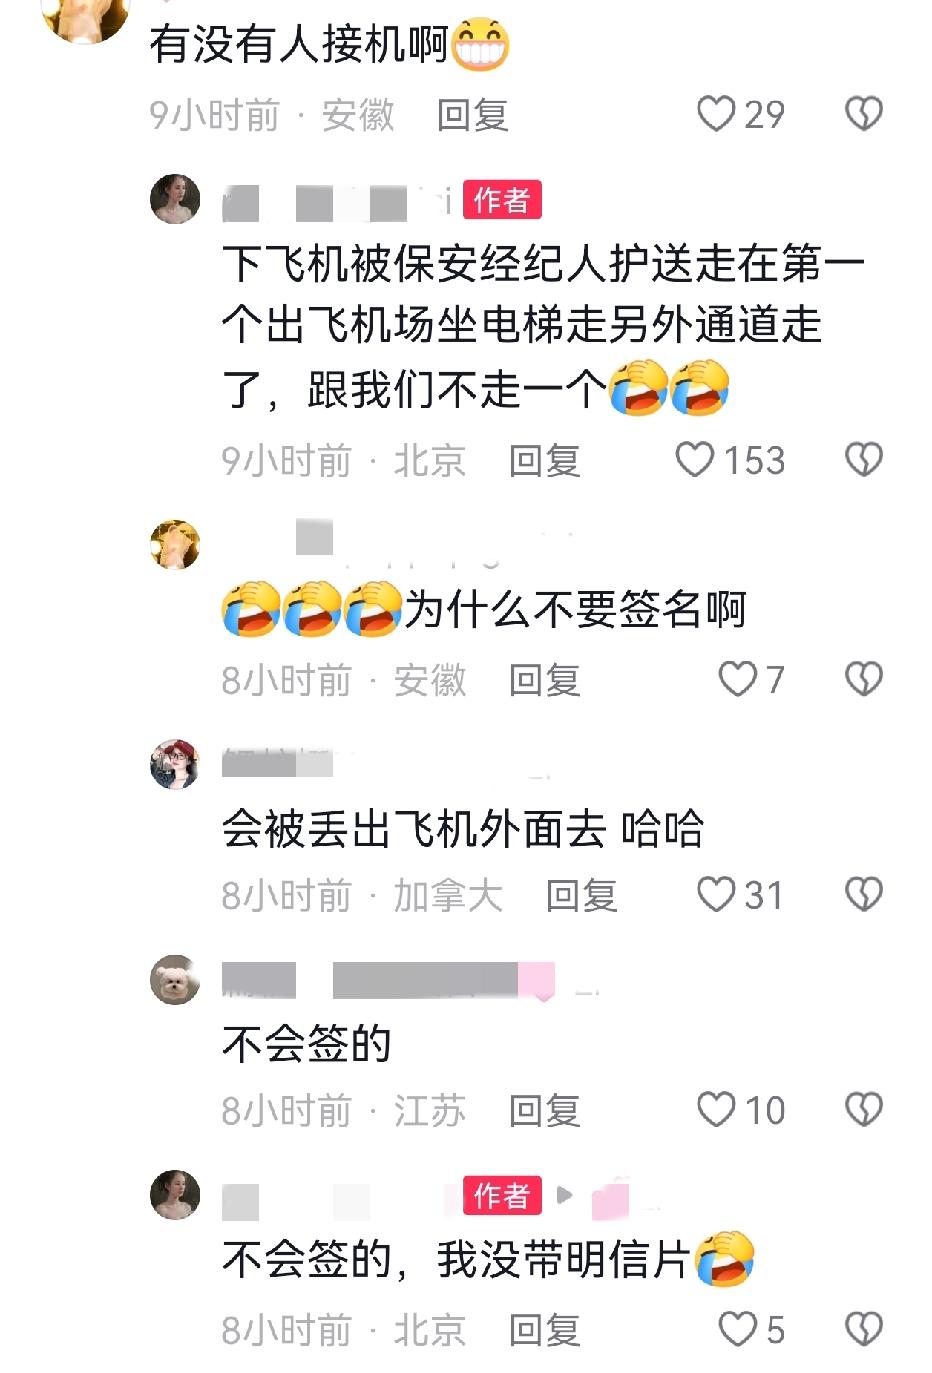Dislike the author's 153-like comment

pos(864,460)
